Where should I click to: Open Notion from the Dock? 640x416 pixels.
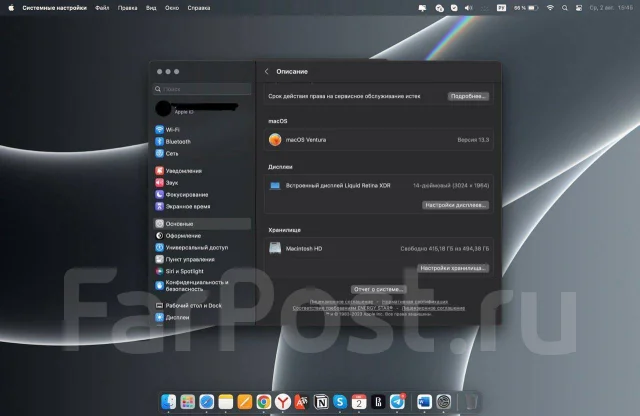click(x=321, y=402)
